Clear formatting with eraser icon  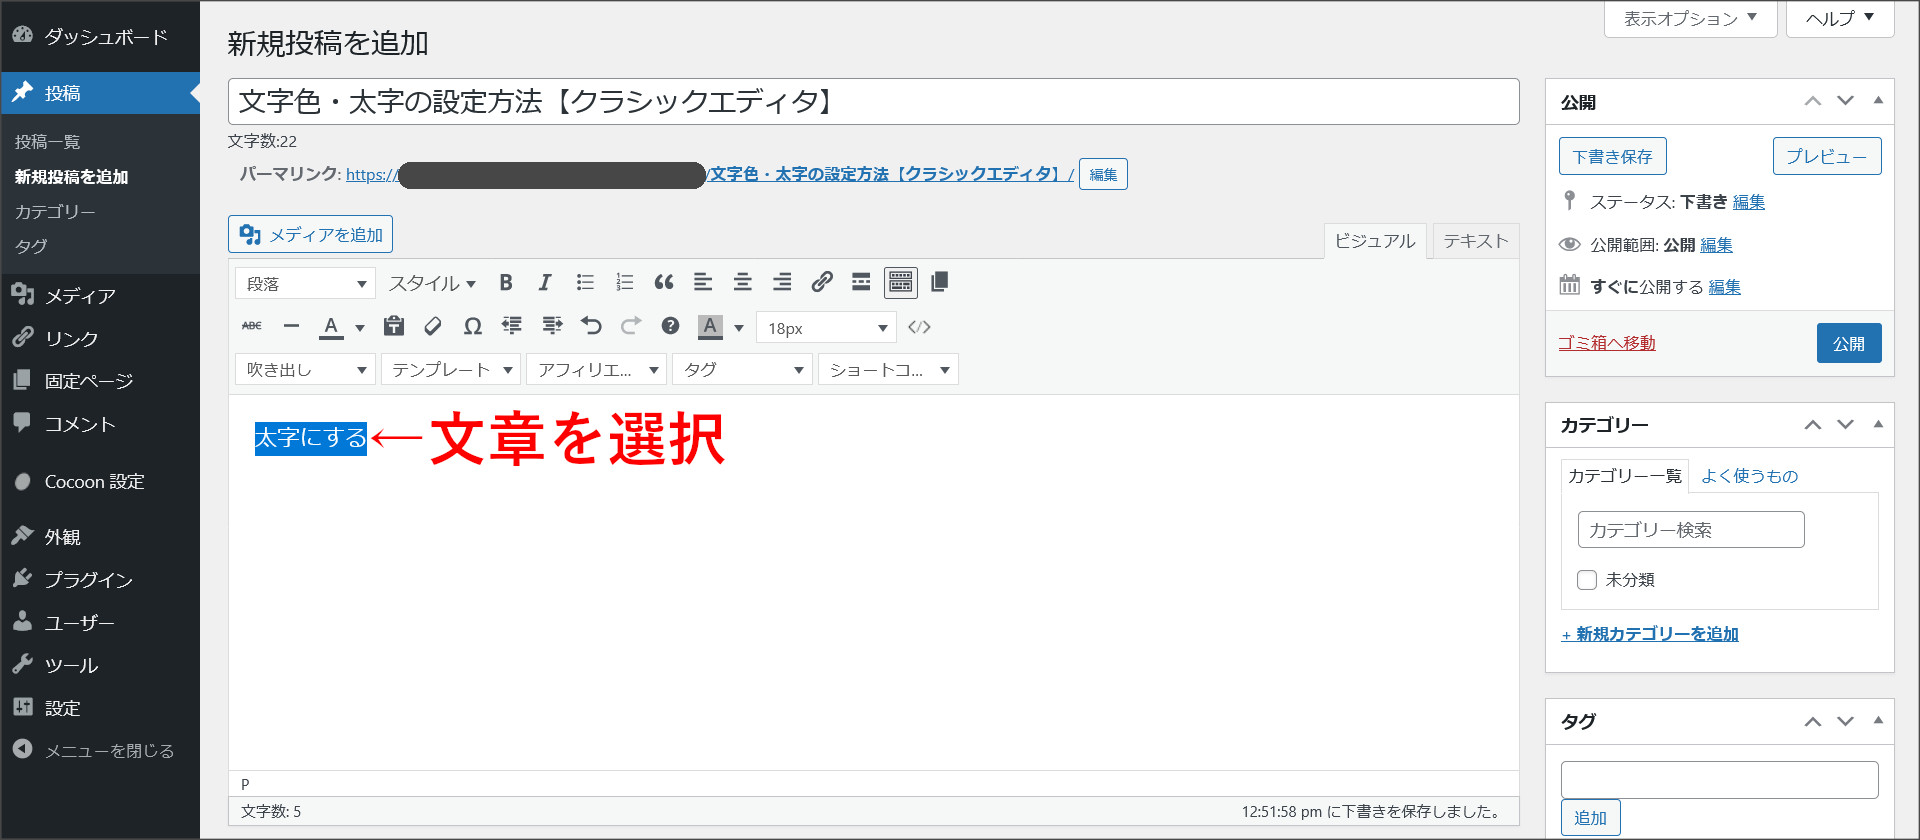[x=433, y=326]
